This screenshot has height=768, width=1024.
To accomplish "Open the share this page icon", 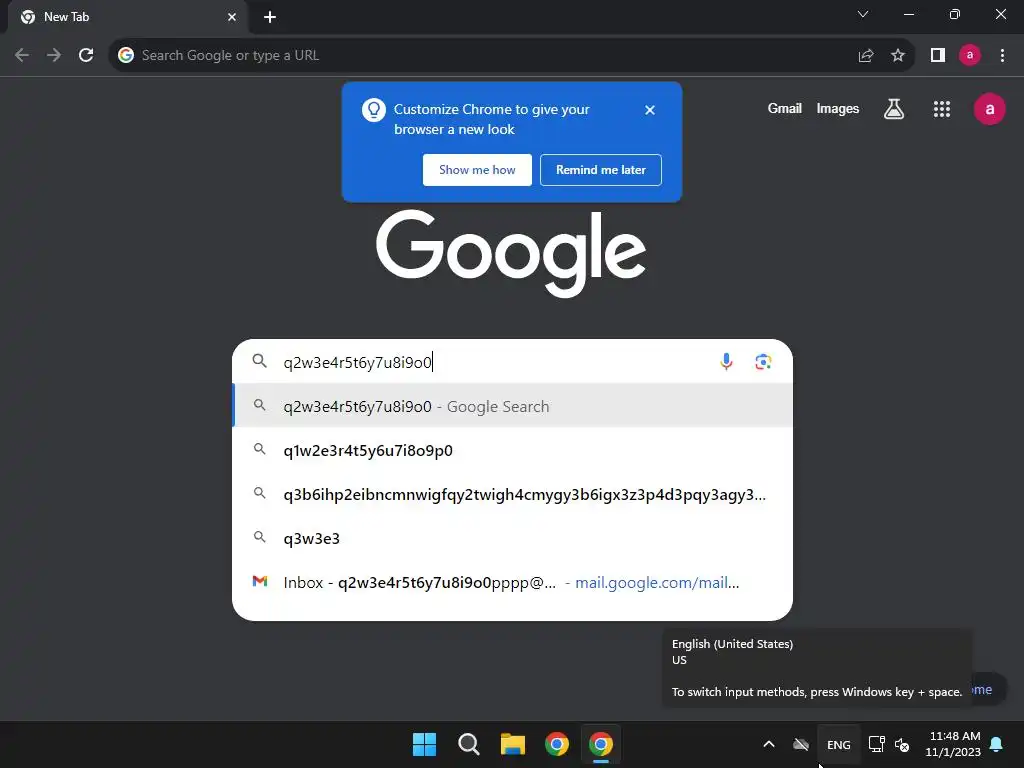I will coord(866,56).
